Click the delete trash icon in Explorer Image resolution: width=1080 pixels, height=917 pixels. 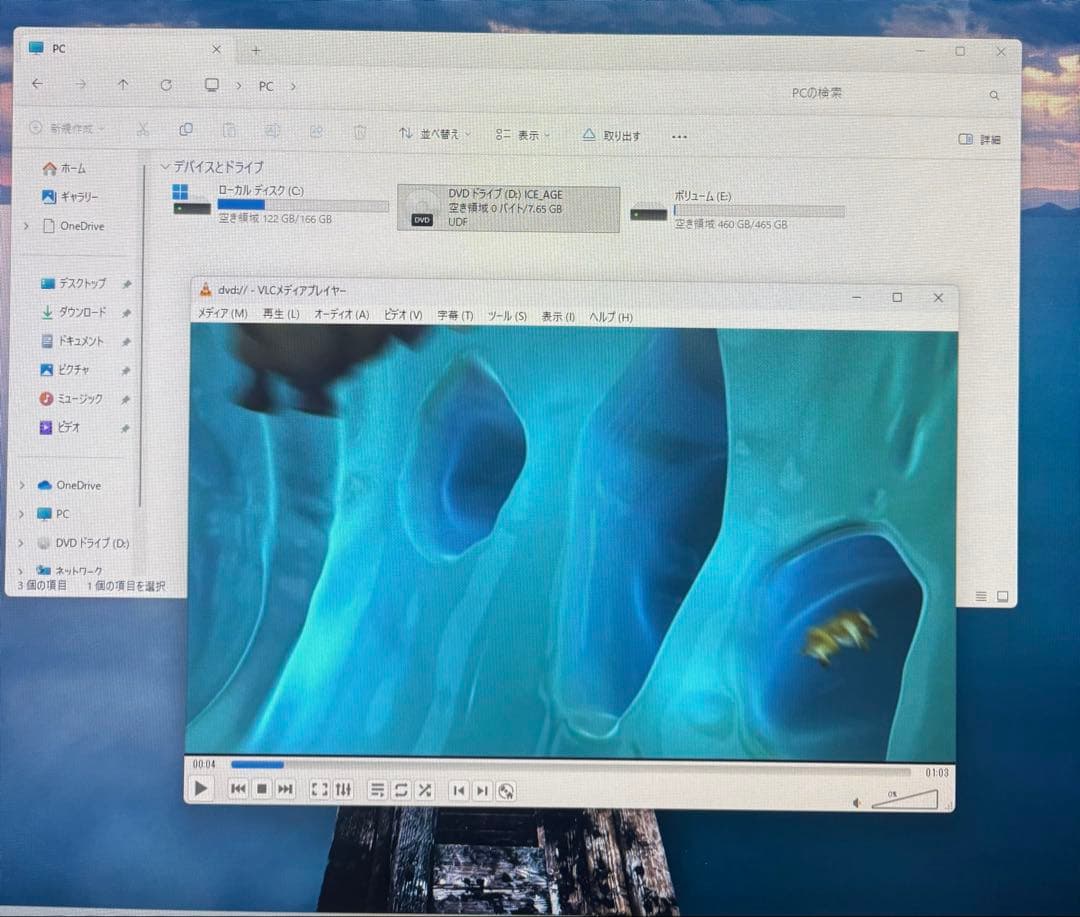[x=360, y=132]
